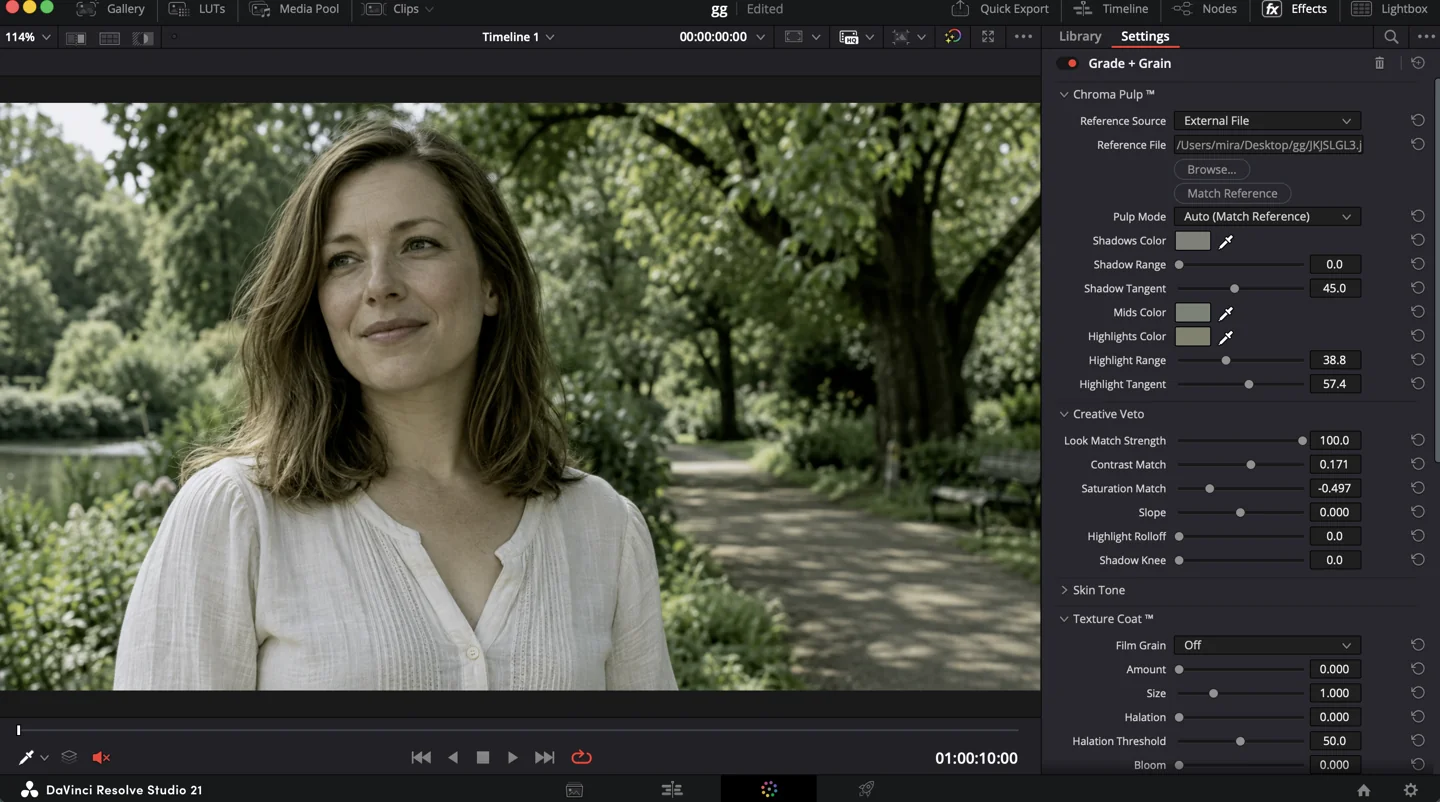Image resolution: width=1440 pixels, height=802 pixels.
Task: Open the 114% viewer zoom dropdown
Action: coord(26,37)
